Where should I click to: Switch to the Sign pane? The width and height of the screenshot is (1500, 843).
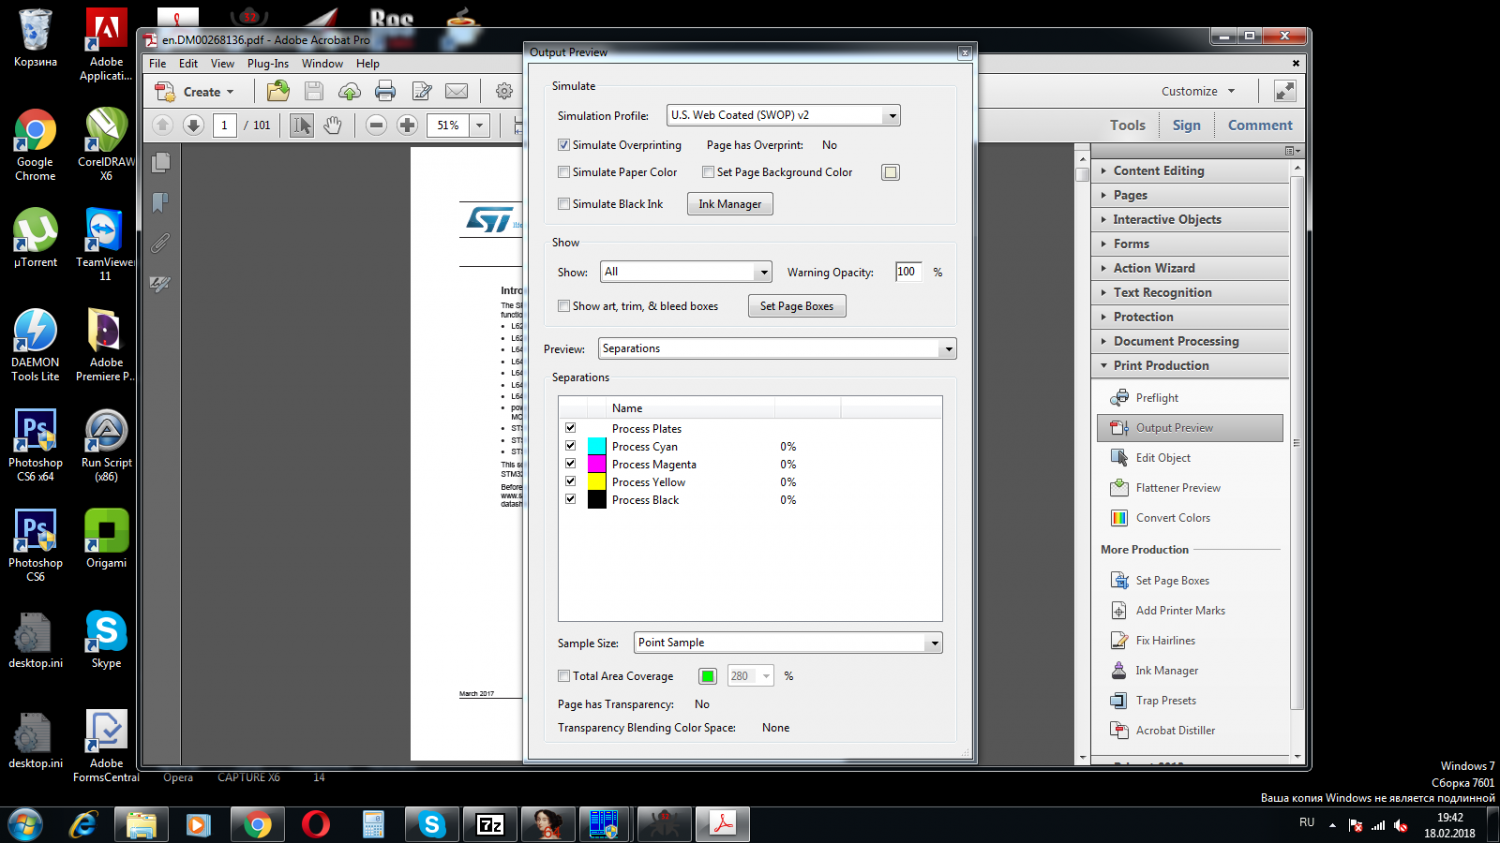[1186, 125]
